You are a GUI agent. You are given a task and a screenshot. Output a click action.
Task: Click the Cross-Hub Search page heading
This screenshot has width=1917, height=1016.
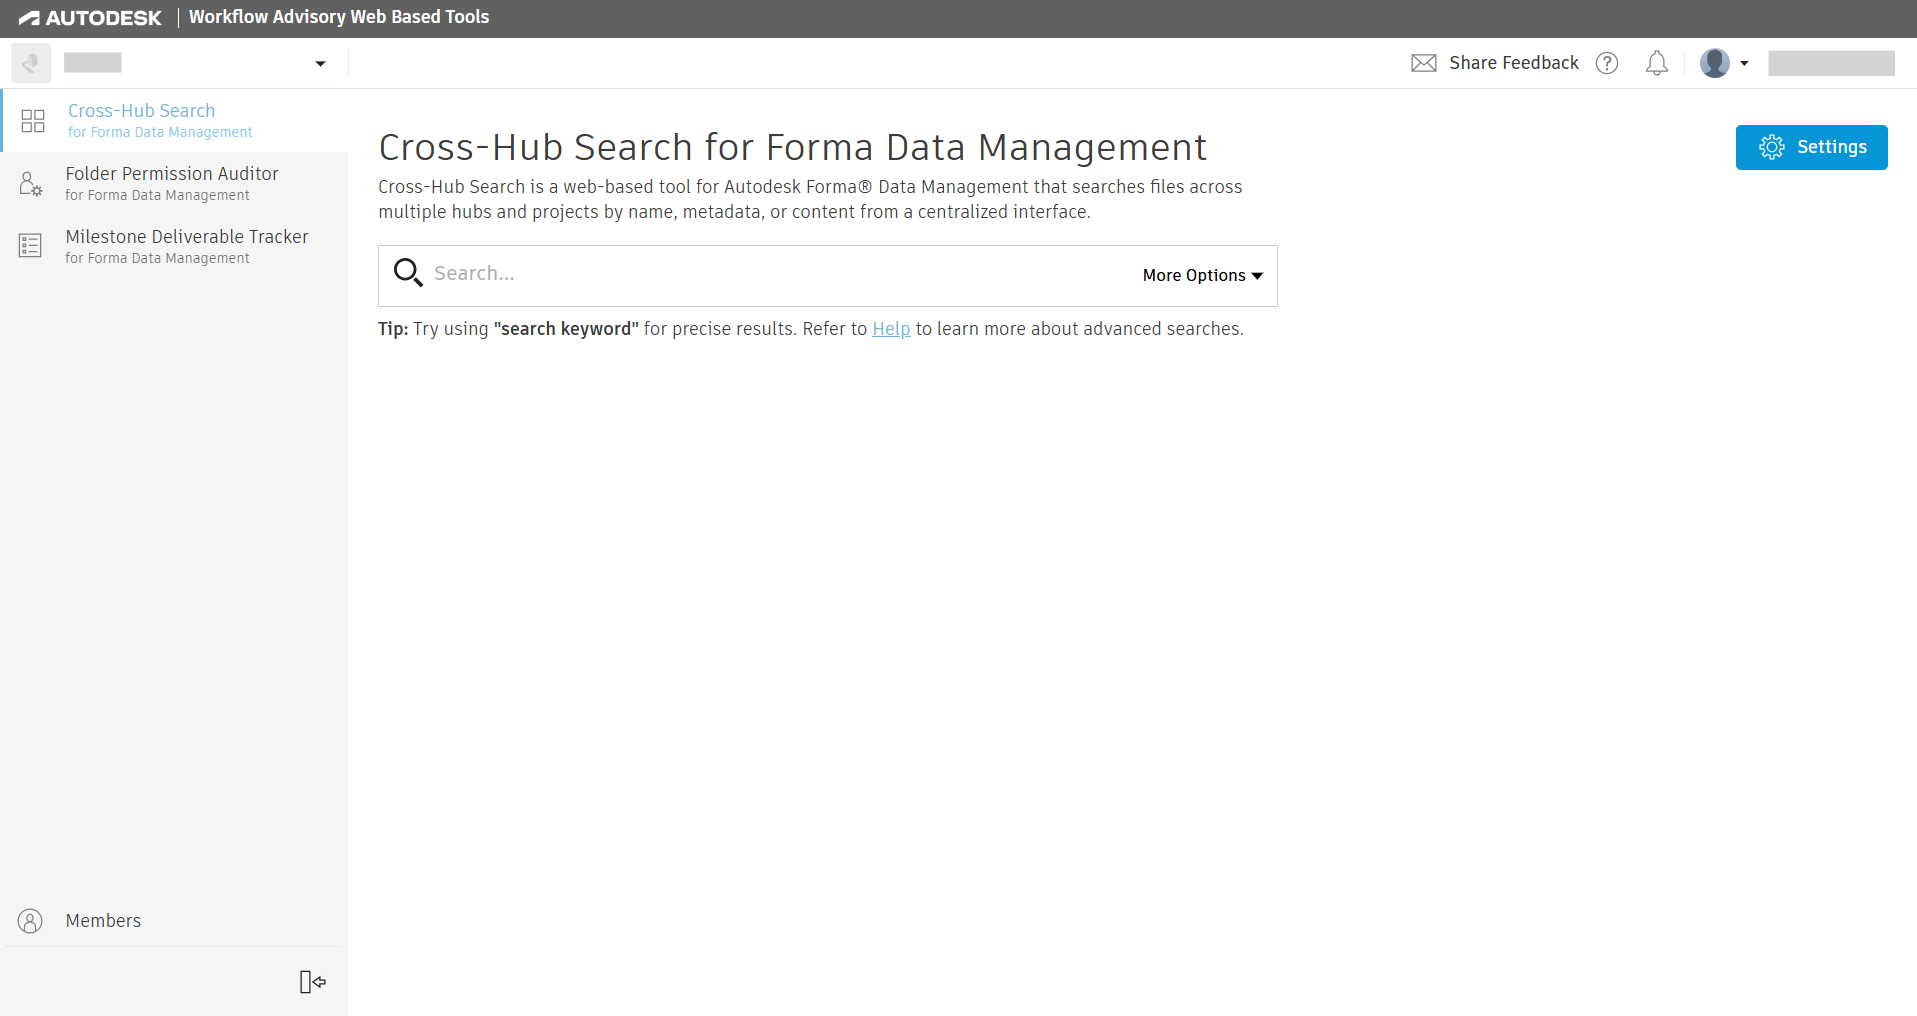point(793,147)
